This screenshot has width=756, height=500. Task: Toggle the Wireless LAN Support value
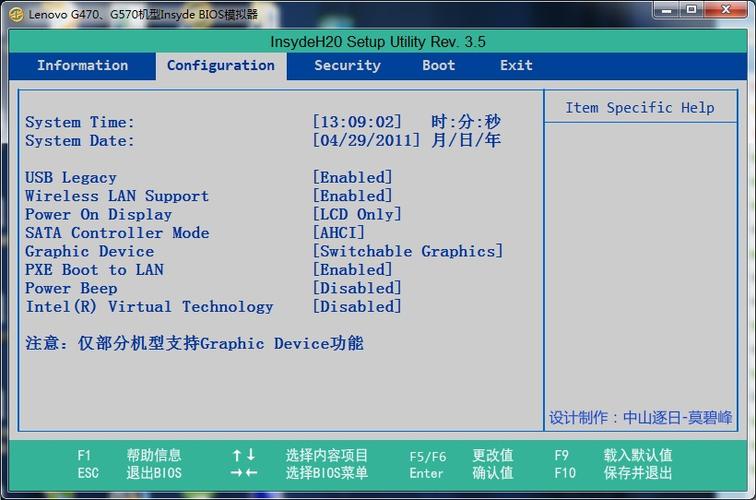pos(352,196)
